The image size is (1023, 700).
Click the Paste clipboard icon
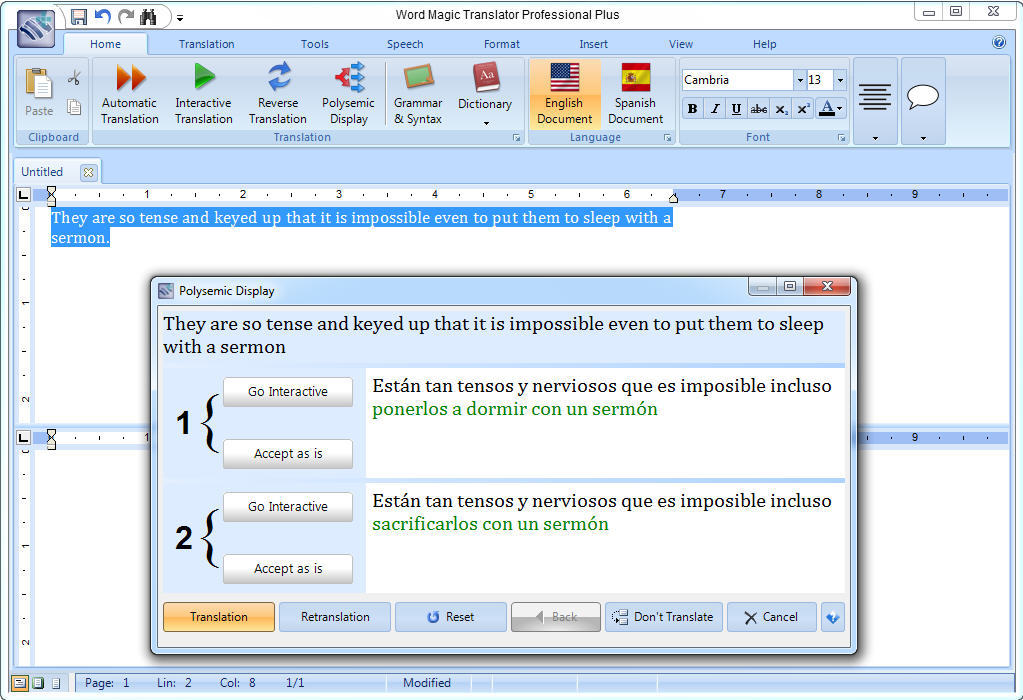click(39, 86)
